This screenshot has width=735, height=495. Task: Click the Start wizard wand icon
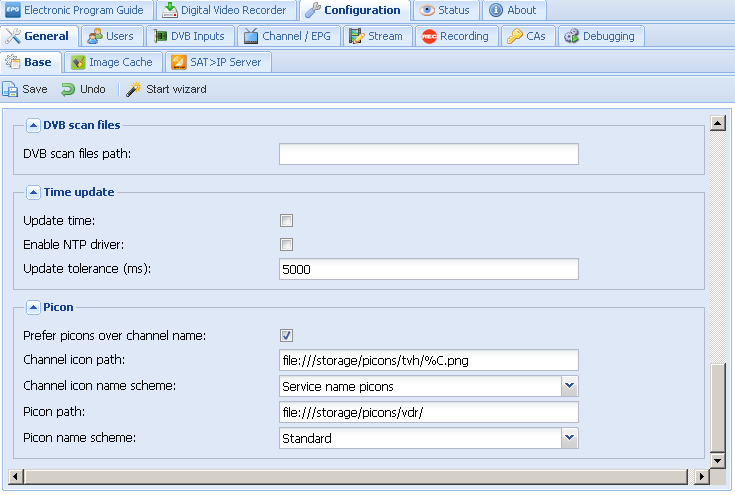pos(134,89)
